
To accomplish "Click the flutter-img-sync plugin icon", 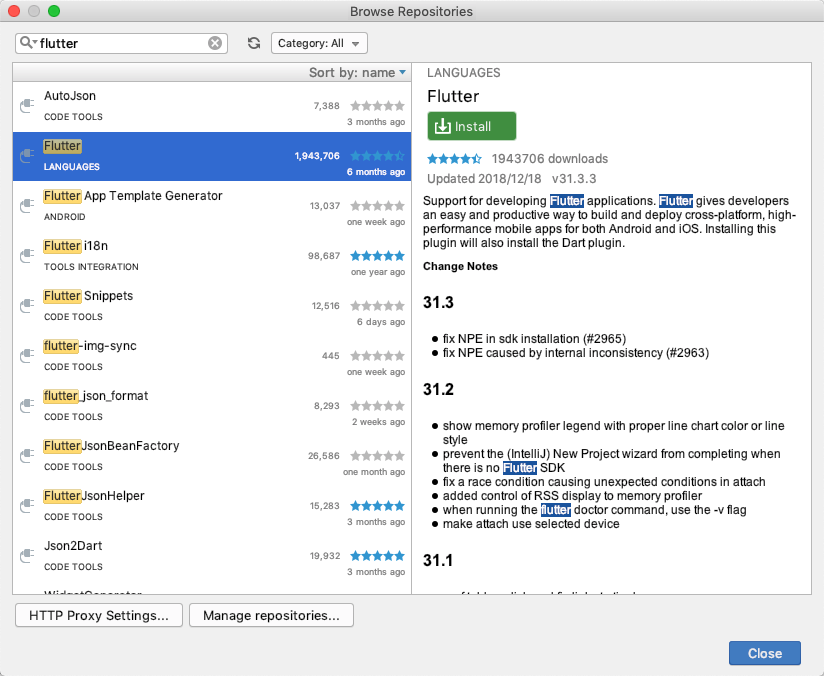I will click(x=27, y=355).
